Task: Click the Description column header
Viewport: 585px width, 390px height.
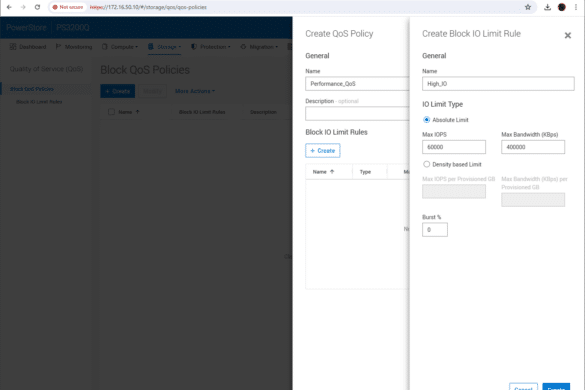Action: 263,112
